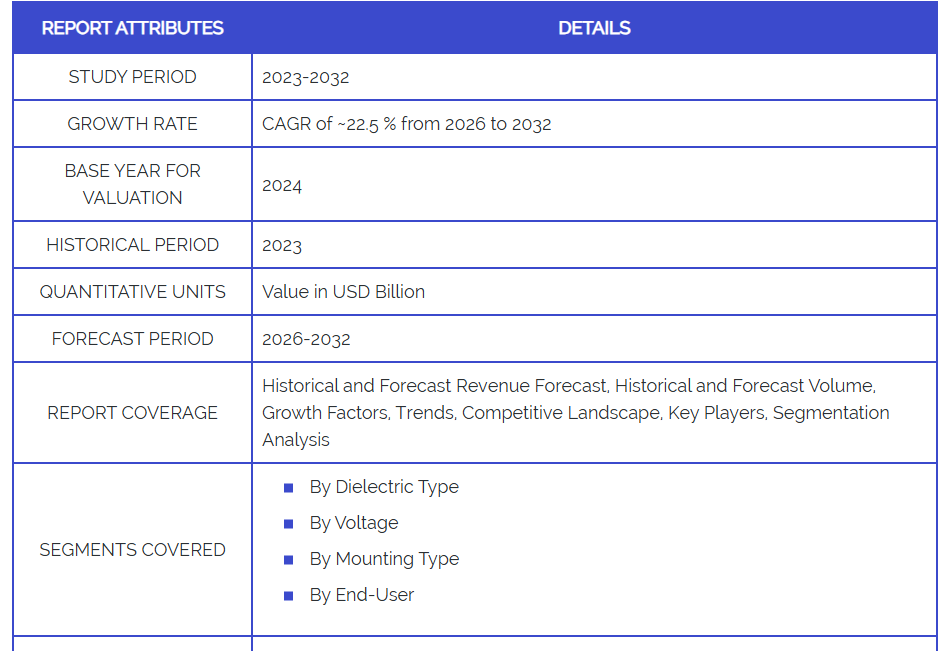Click the DETAILS column header
This screenshot has height=651, width=944.
click(594, 28)
